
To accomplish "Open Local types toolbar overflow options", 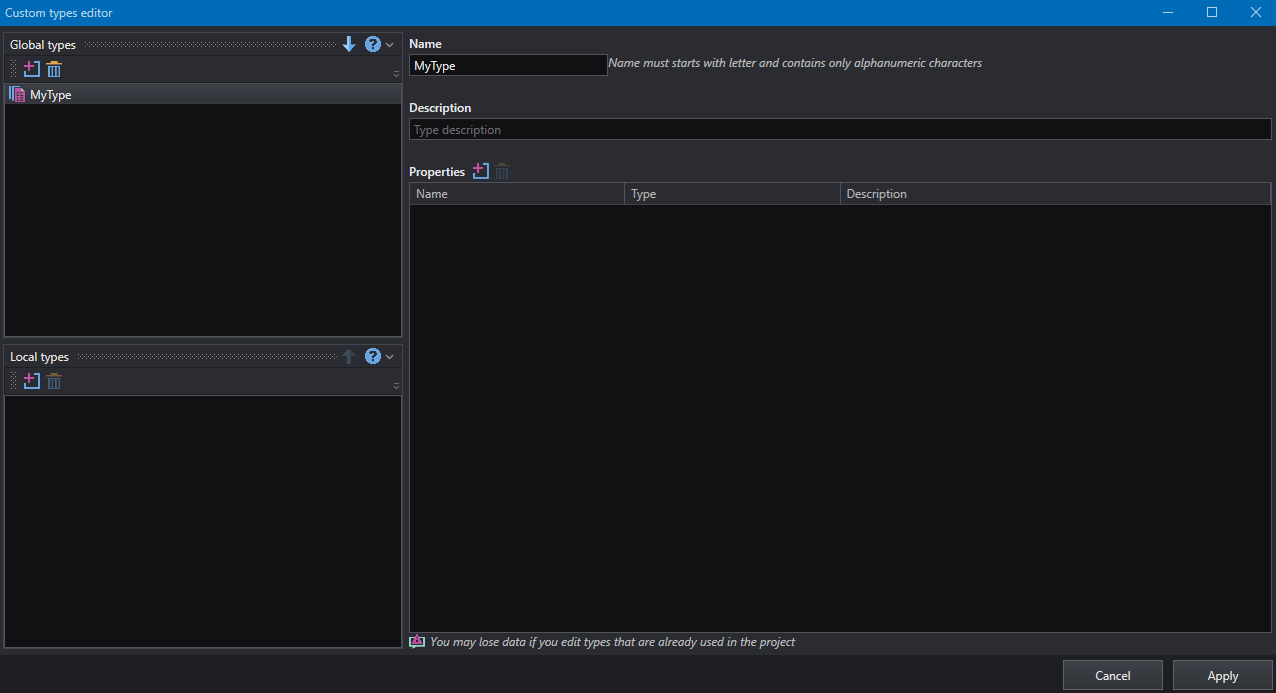I will [396, 384].
